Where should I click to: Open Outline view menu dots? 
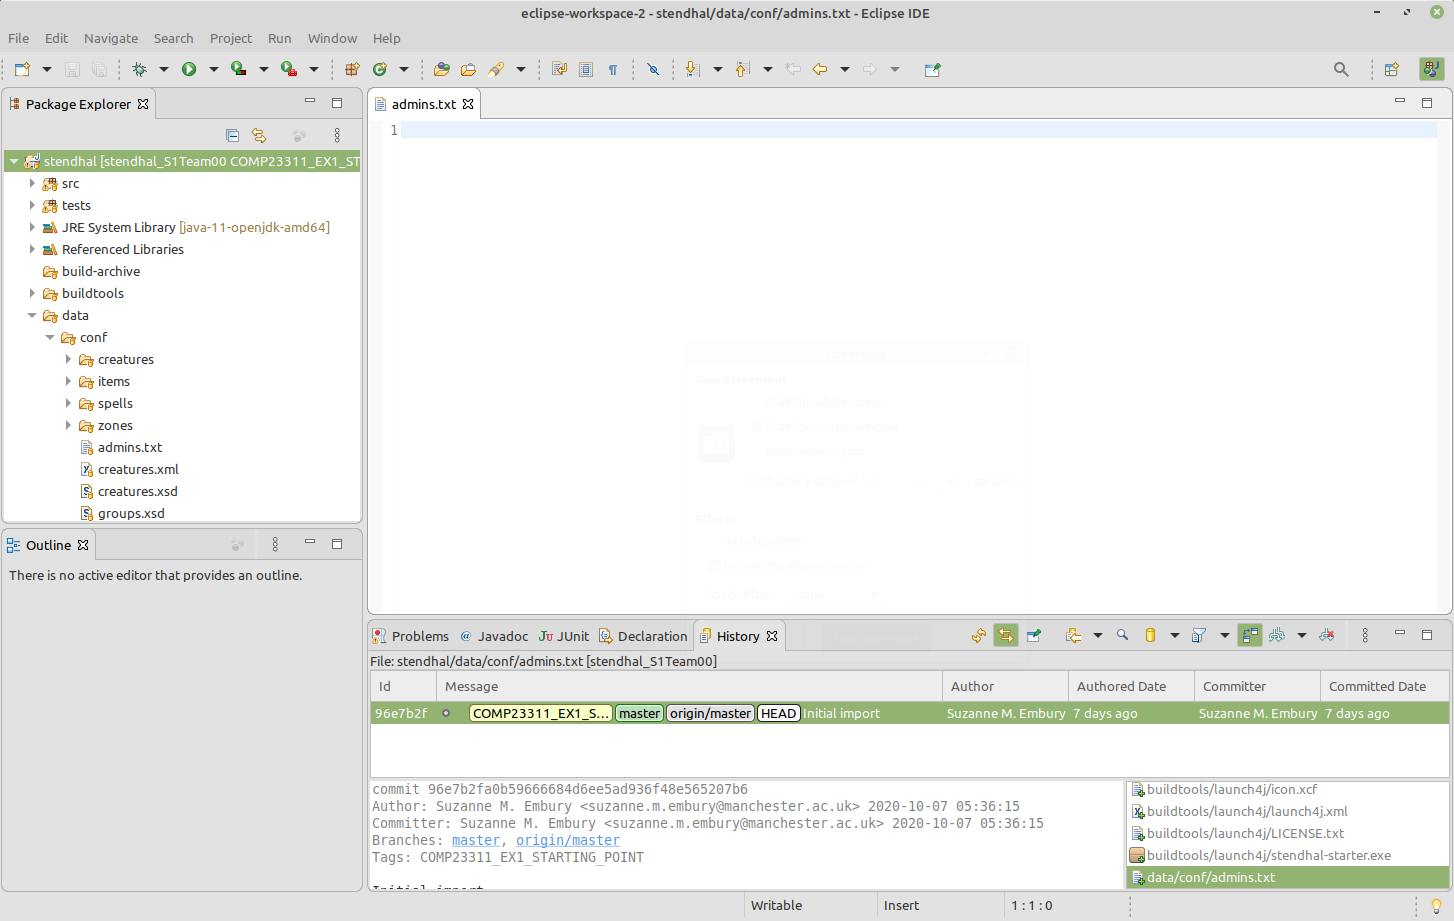point(275,545)
